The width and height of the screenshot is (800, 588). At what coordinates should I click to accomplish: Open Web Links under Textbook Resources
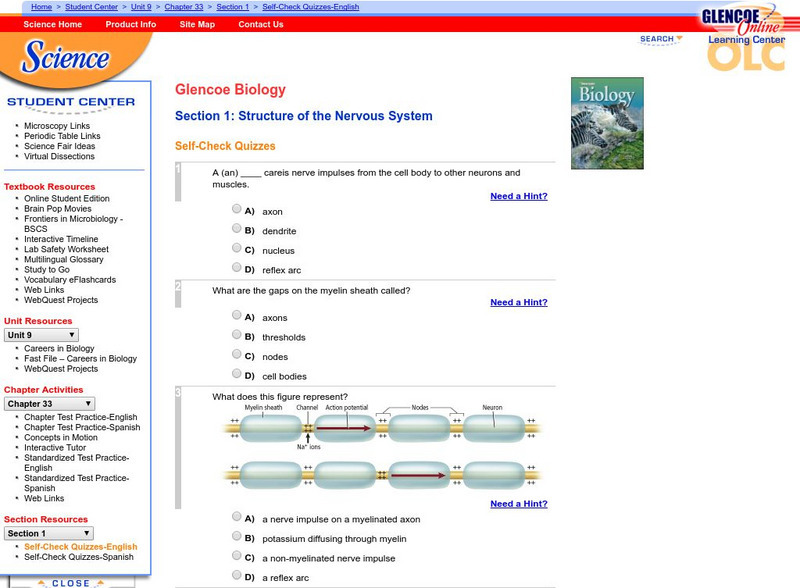[x=44, y=290]
